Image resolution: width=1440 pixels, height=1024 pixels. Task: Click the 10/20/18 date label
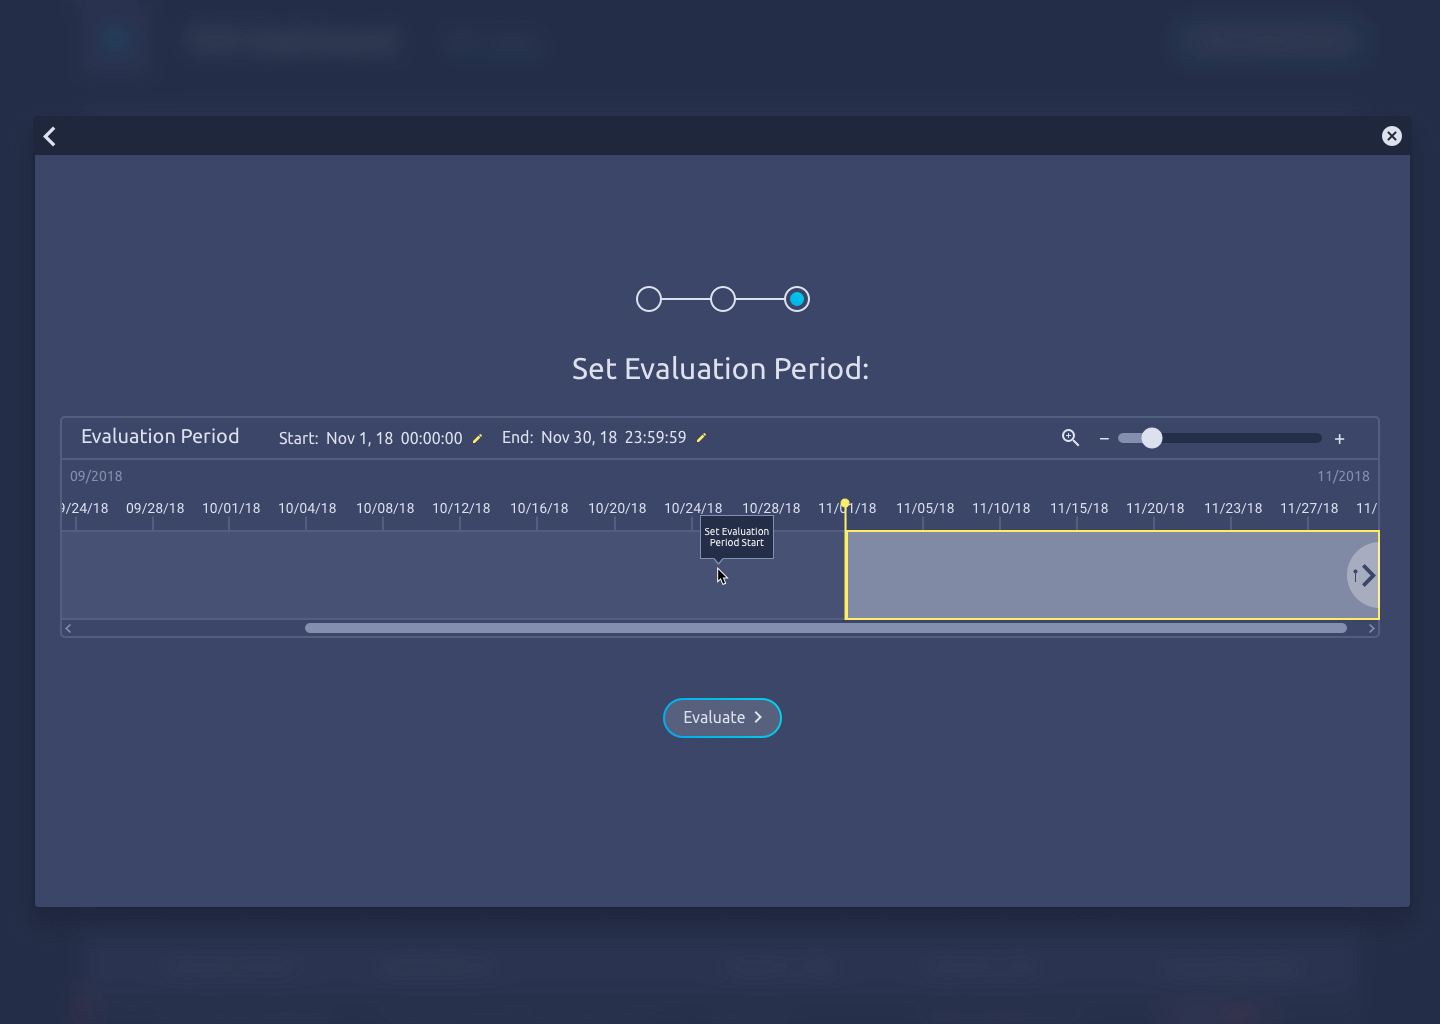(x=617, y=508)
